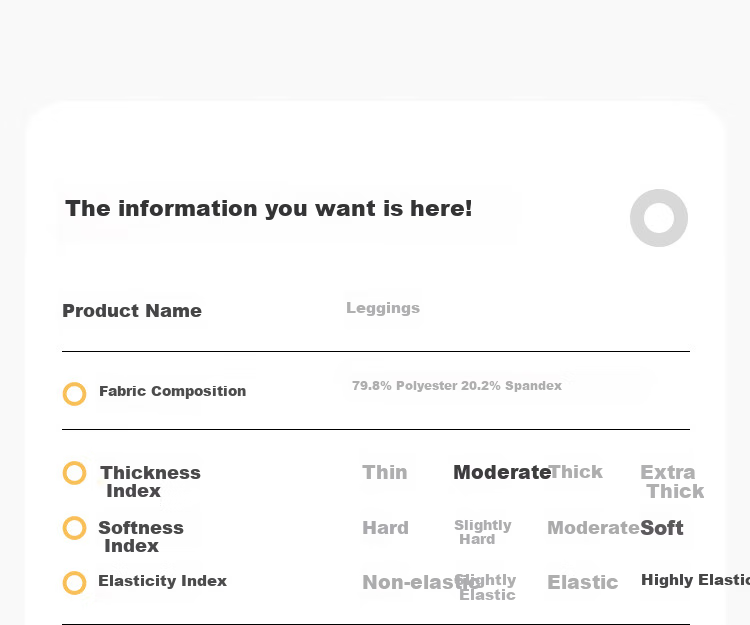Select the Thick thickness option

[x=576, y=472]
